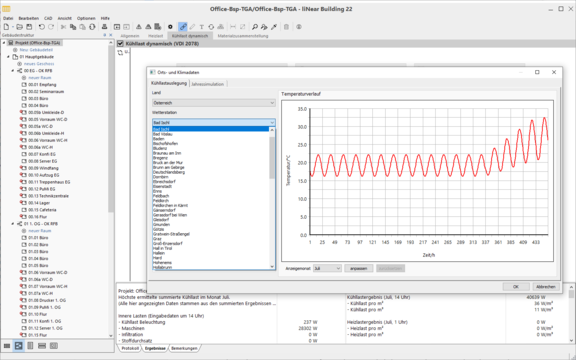Viewport: 576px width, 360px height.
Task: Open the Anzeigemonat dropdown showing Juli
Action: (327, 269)
